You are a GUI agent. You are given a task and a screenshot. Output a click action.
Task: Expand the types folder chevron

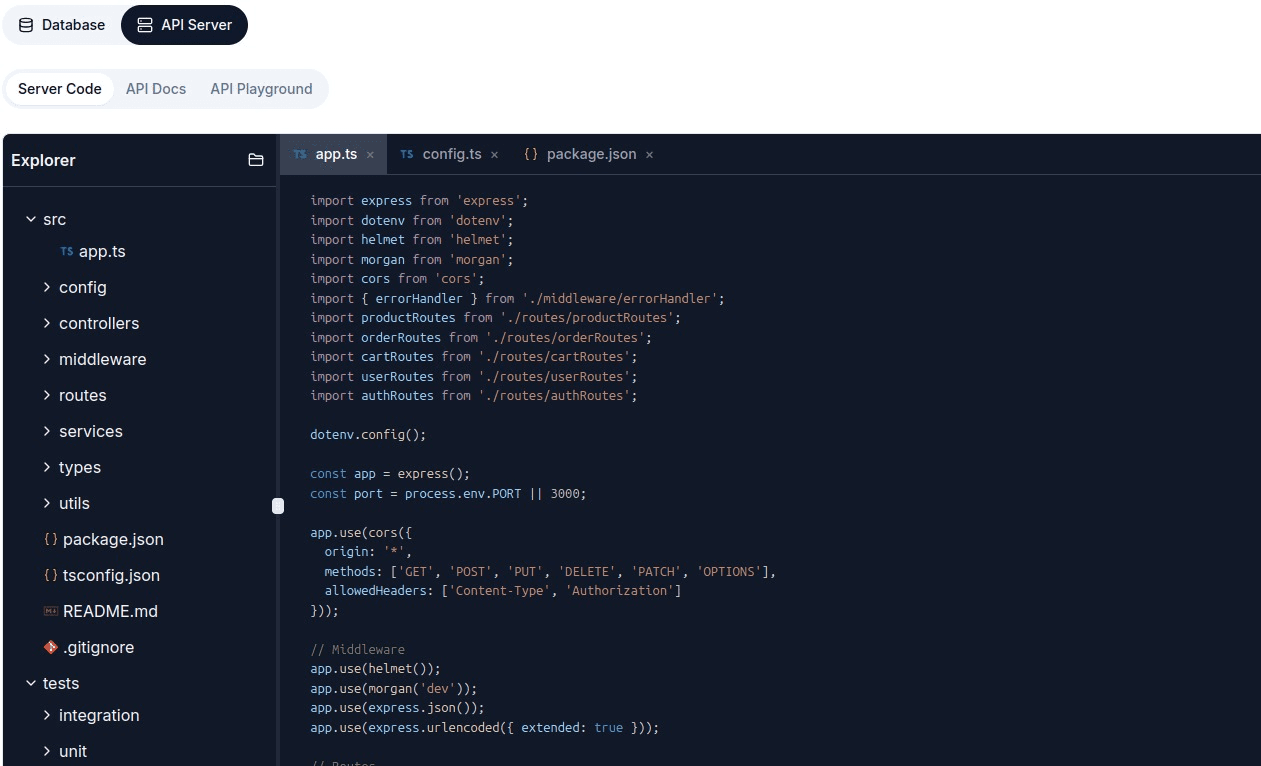(47, 467)
